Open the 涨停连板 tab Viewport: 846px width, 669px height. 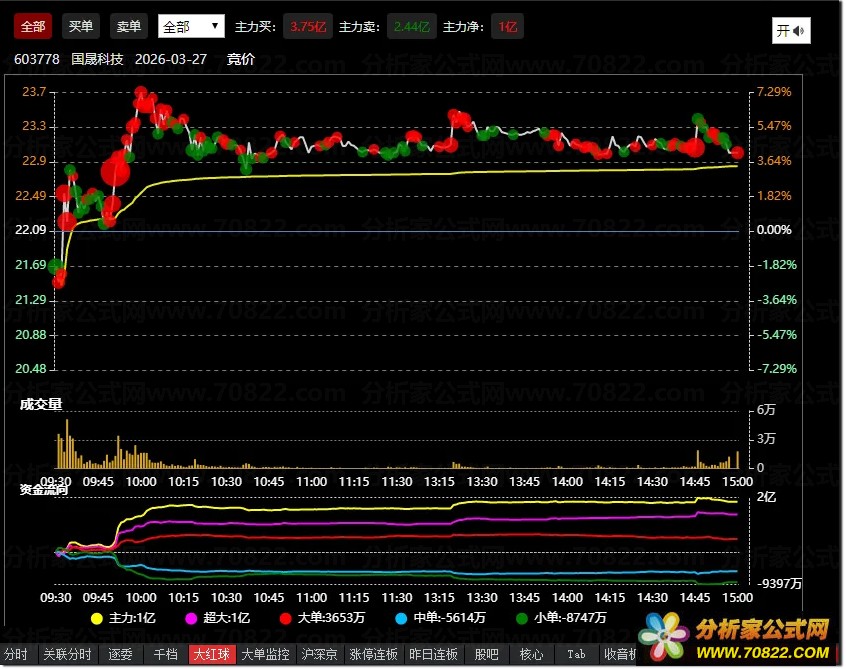(x=374, y=655)
